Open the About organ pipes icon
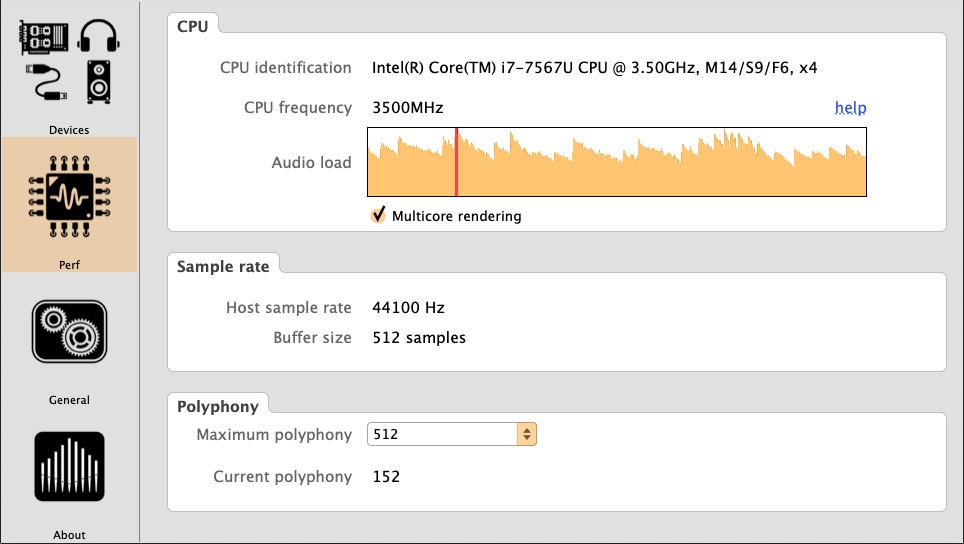 (x=69, y=467)
